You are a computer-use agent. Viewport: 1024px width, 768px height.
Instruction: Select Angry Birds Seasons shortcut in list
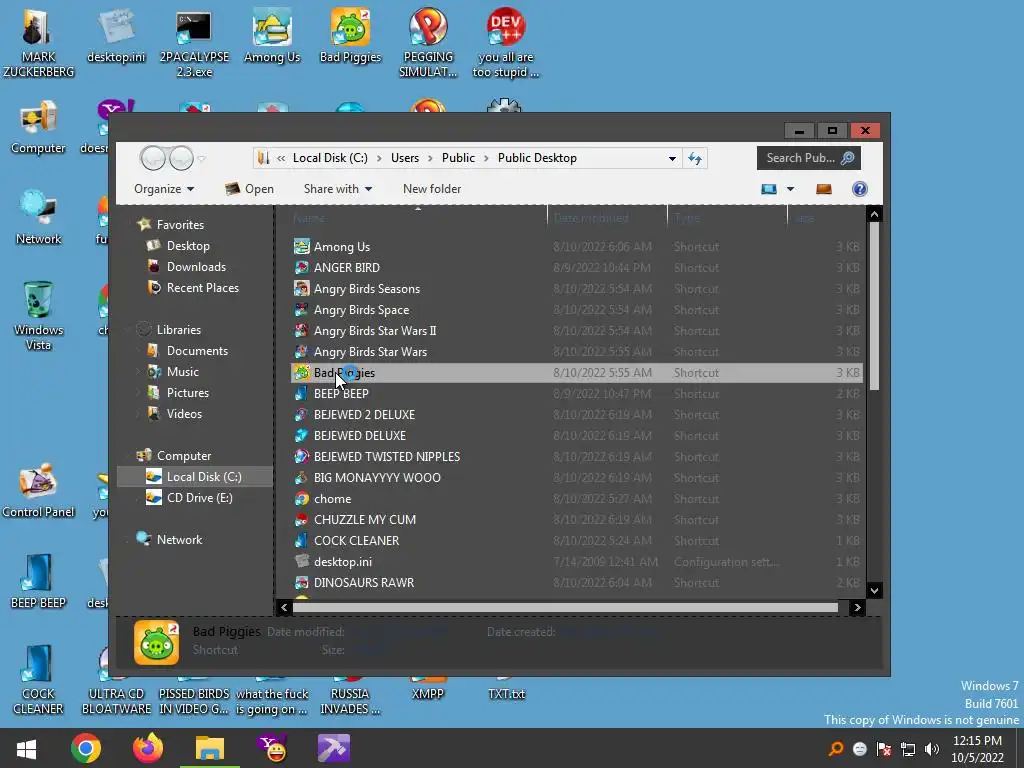click(x=577, y=289)
